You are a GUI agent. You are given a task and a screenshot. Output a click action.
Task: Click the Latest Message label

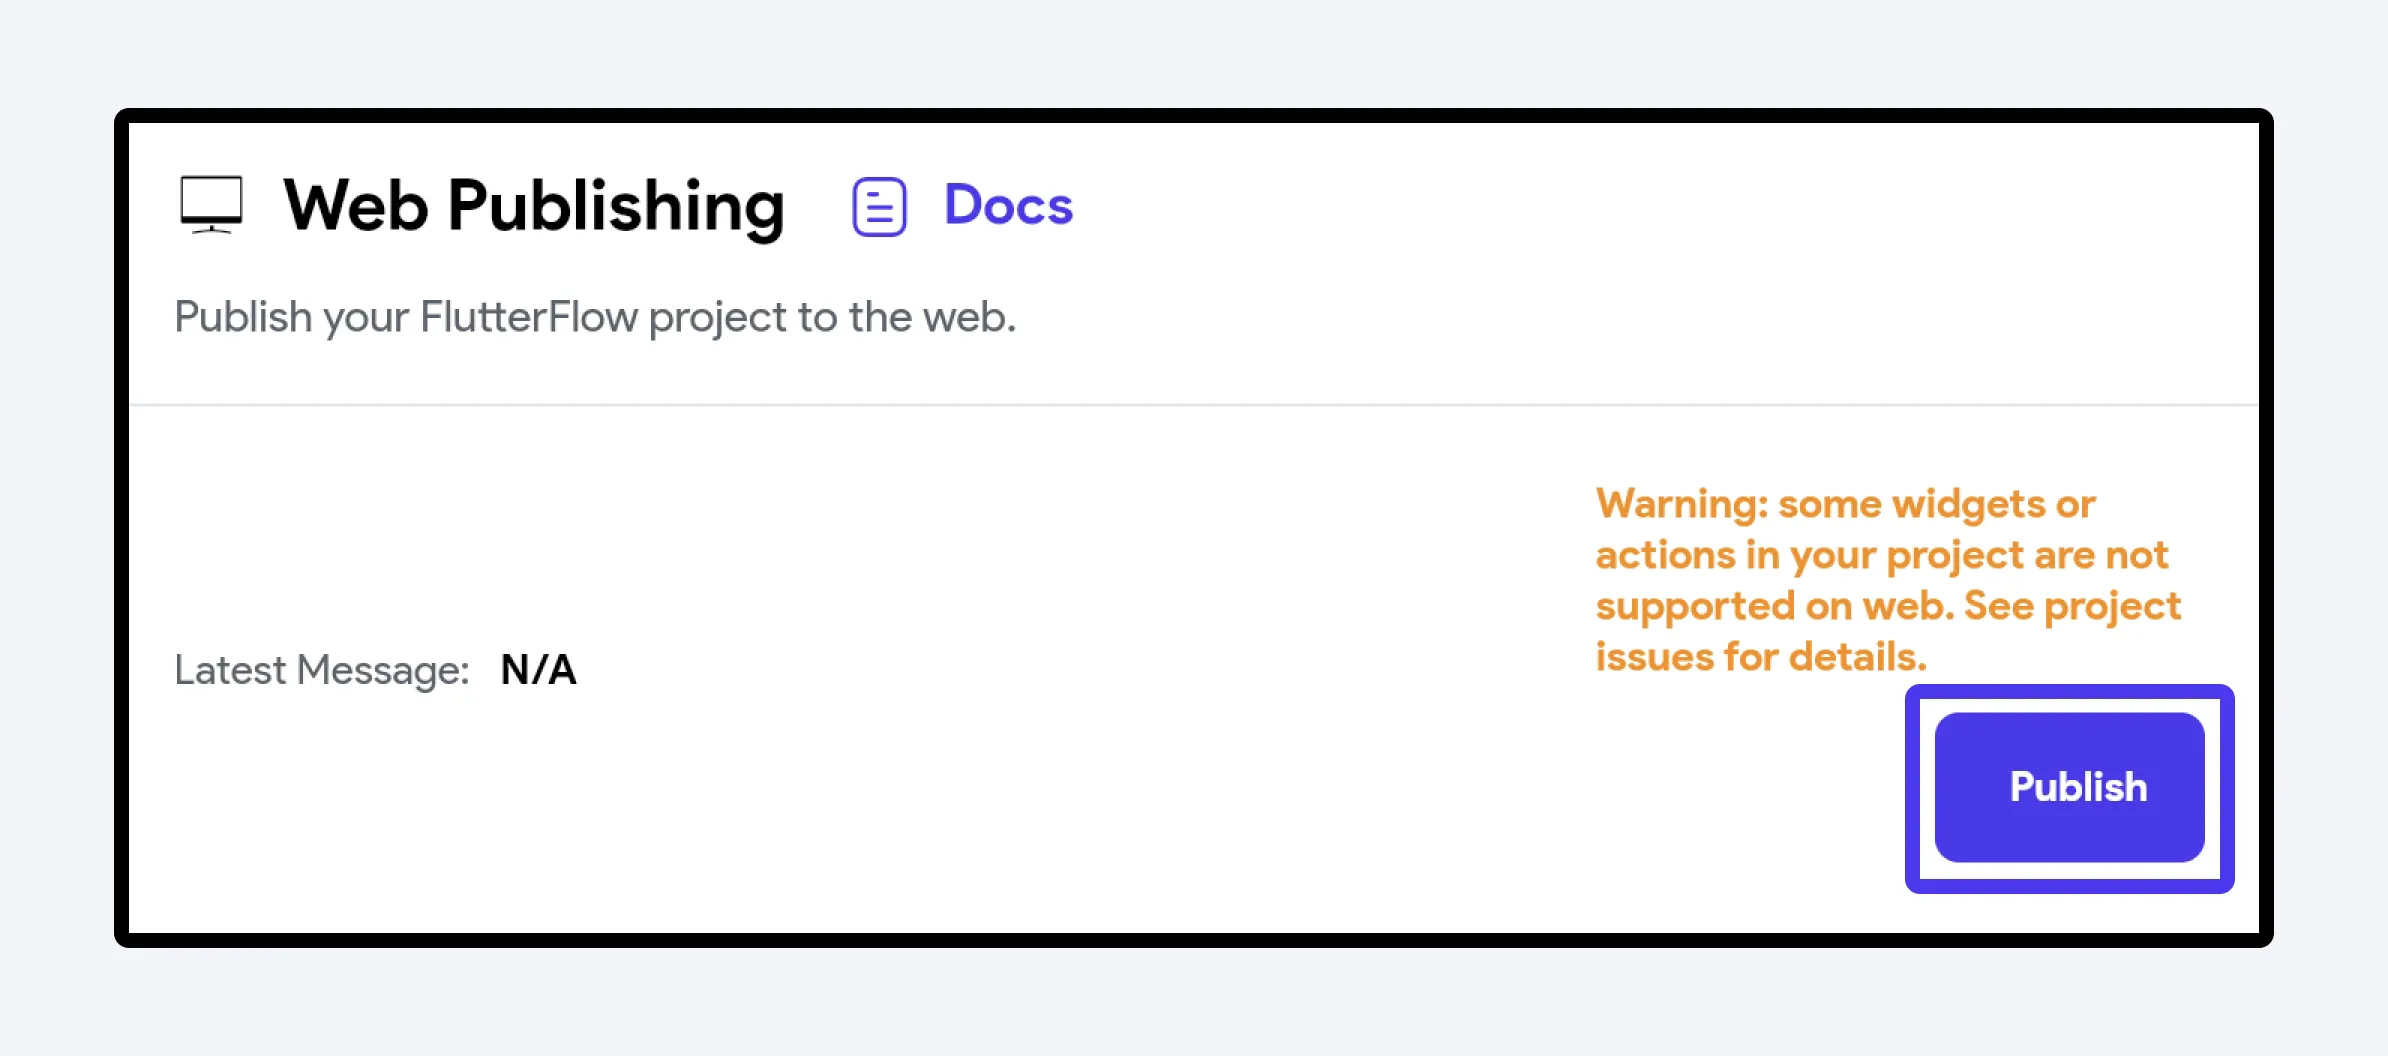322,670
